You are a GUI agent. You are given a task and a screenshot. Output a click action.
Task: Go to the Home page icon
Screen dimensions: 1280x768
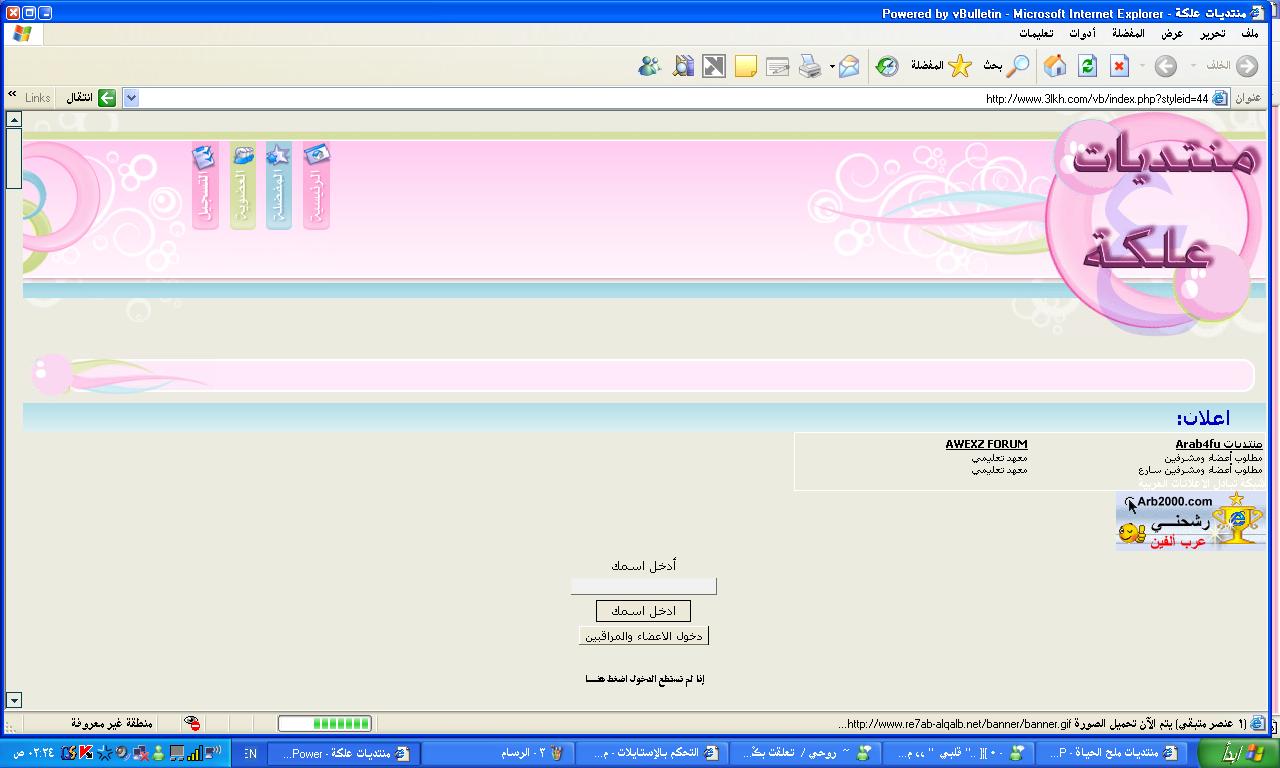click(1054, 67)
